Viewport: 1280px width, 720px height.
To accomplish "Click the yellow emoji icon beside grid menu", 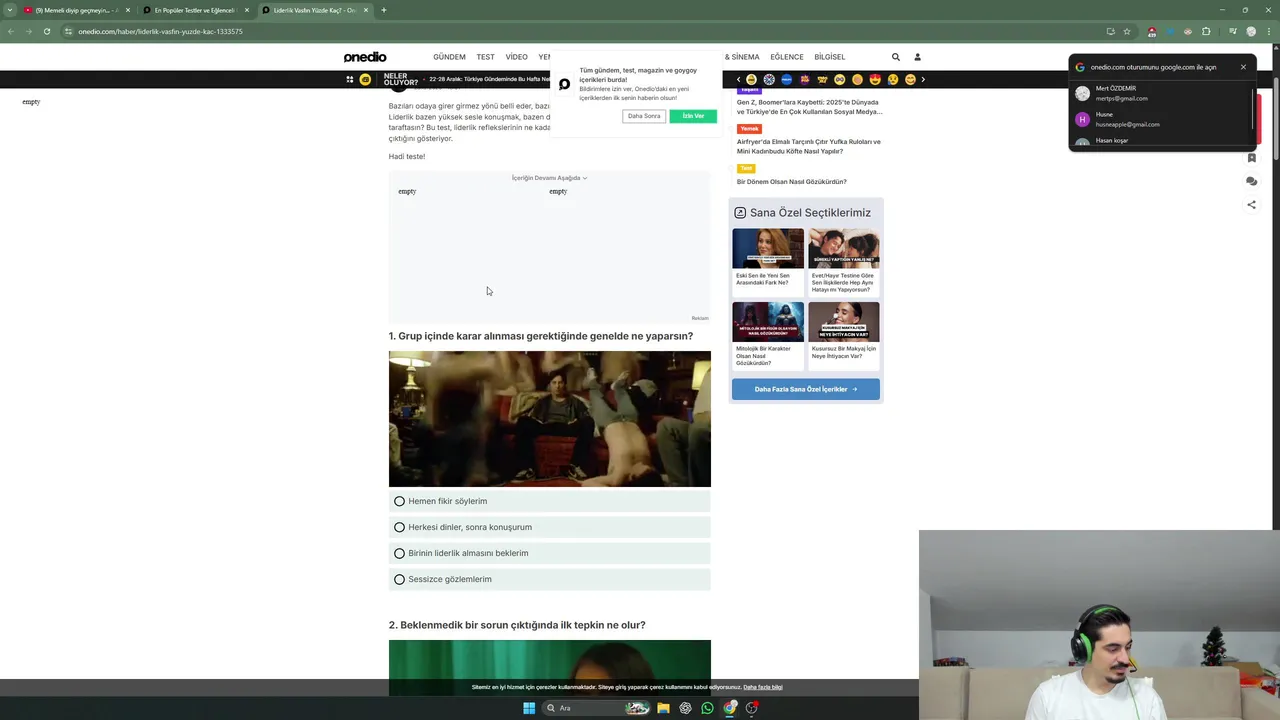I will (x=365, y=79).
